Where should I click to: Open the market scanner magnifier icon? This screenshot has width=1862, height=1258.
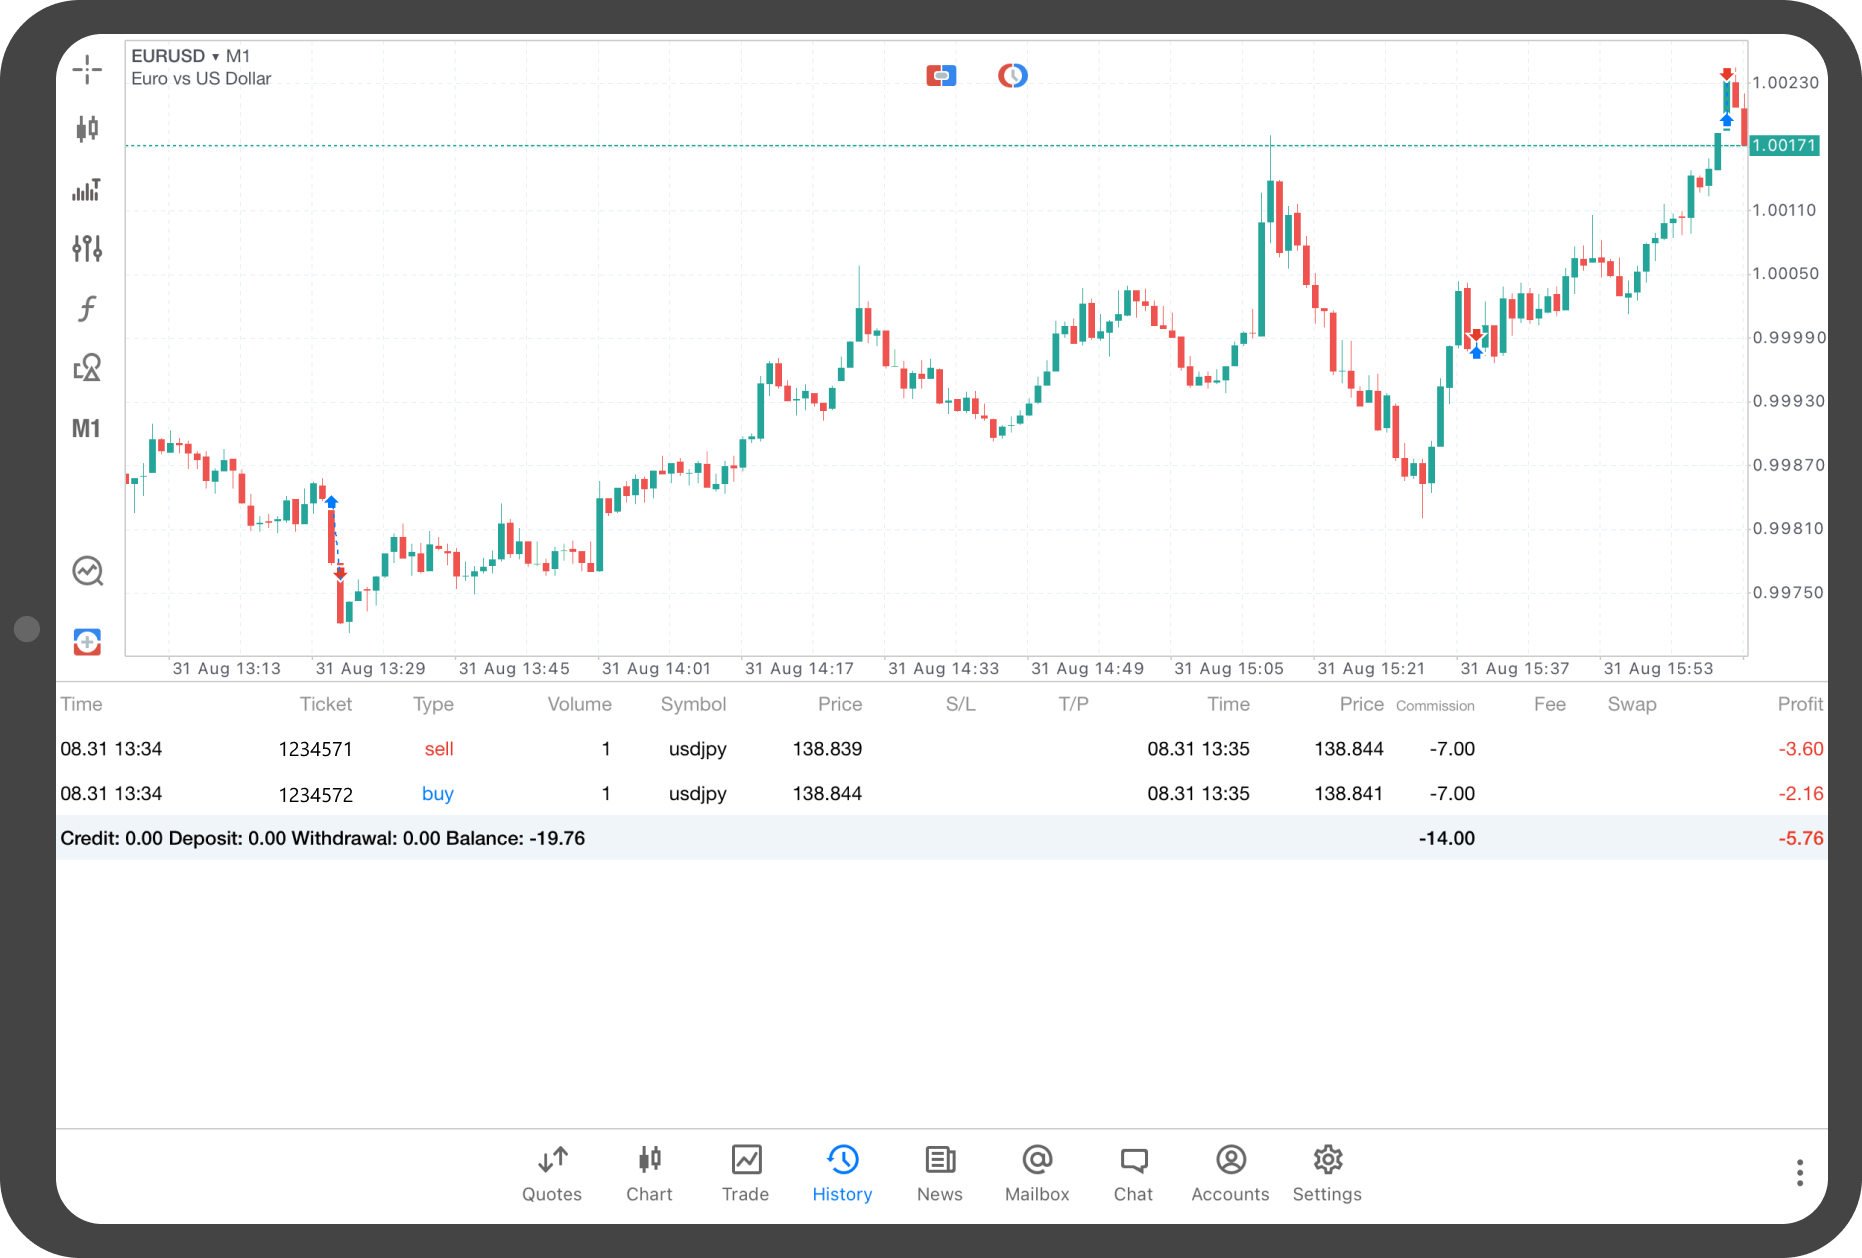(x=87, y=570)
